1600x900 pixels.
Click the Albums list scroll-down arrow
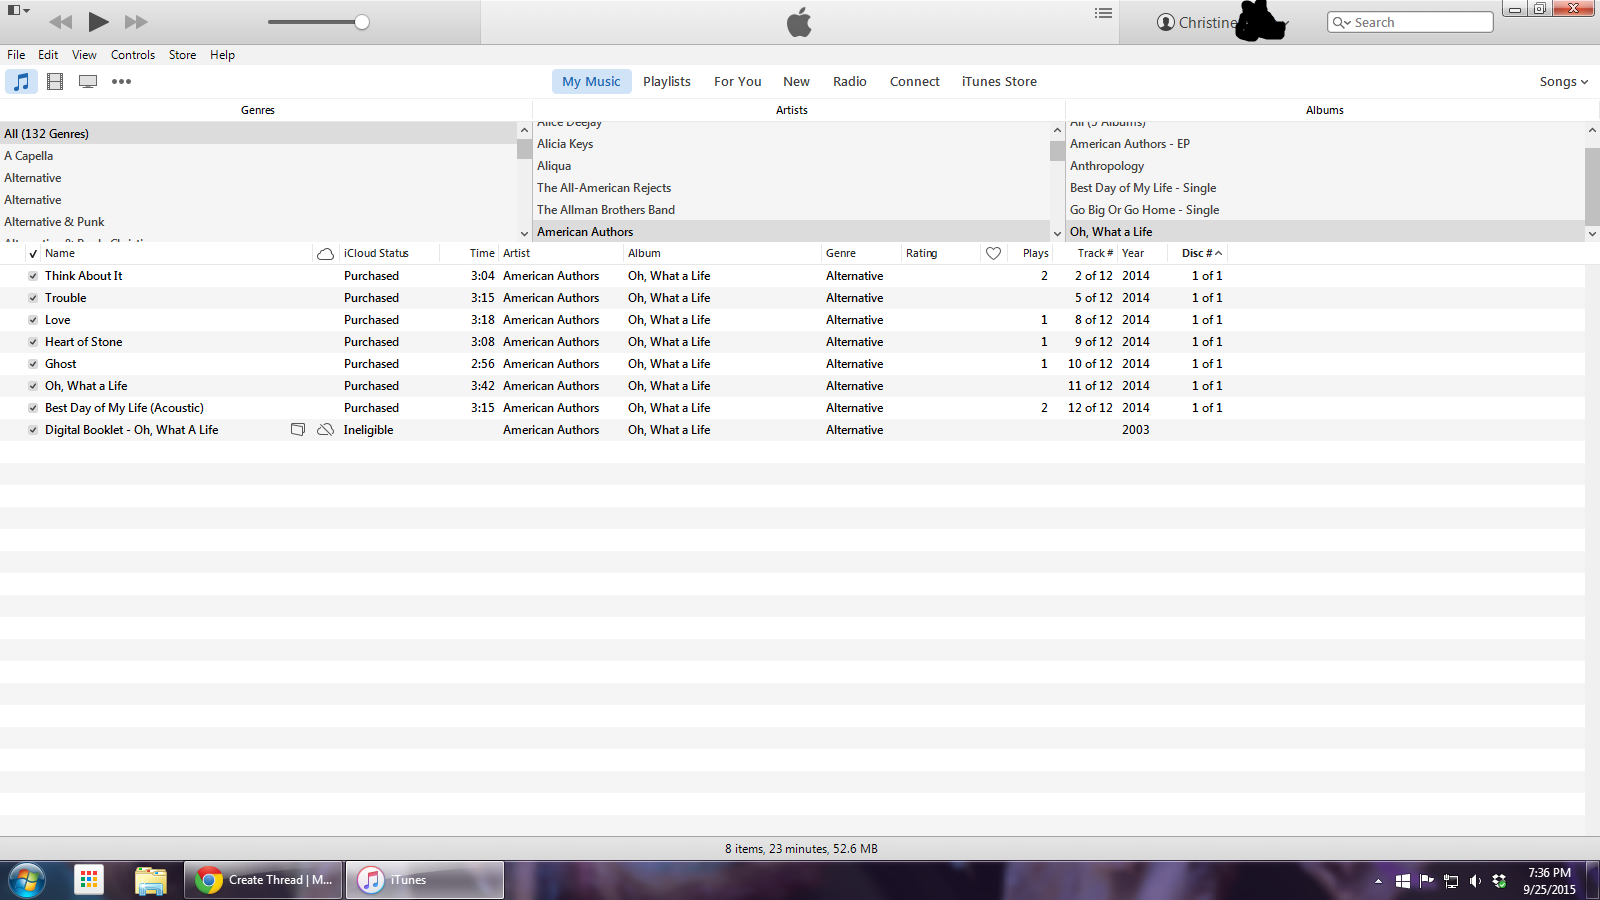(1592, 233)
